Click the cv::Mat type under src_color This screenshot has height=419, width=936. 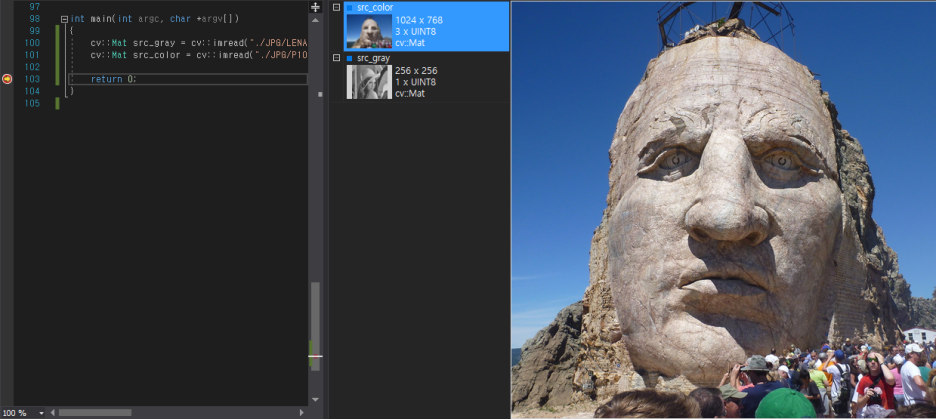click(x=410, y=43)
